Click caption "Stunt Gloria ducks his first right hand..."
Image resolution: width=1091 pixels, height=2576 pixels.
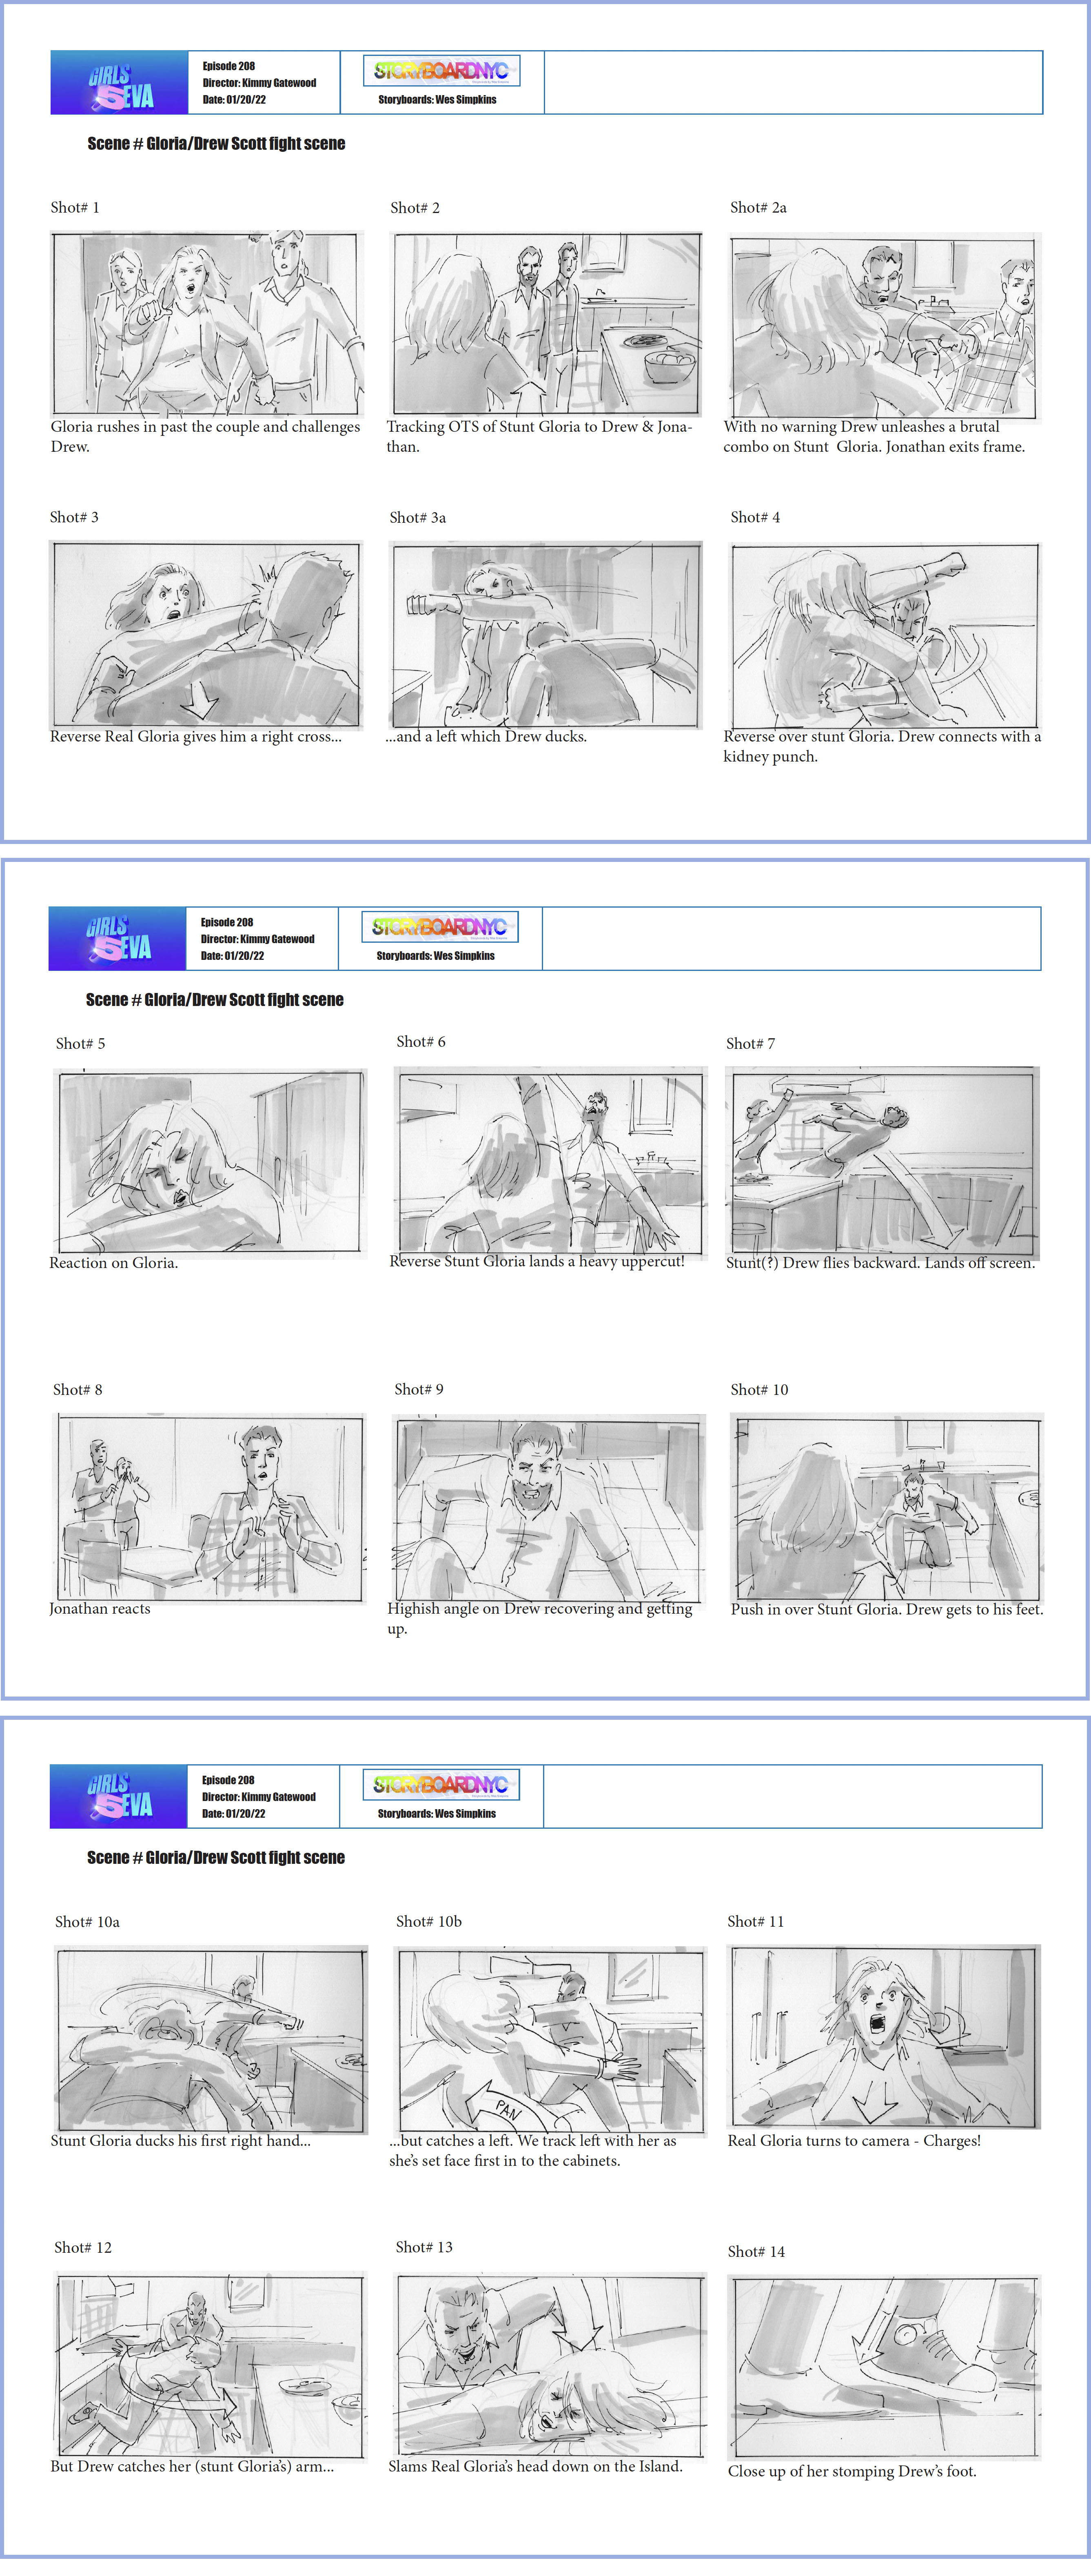[181, 2141]
